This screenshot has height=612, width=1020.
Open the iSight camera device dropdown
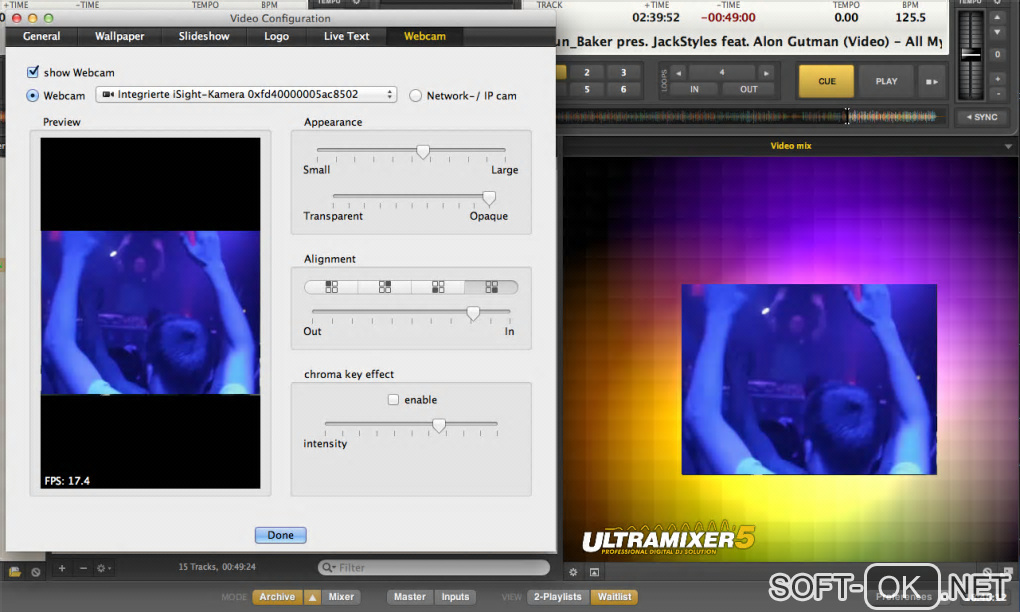pos(246,94)
